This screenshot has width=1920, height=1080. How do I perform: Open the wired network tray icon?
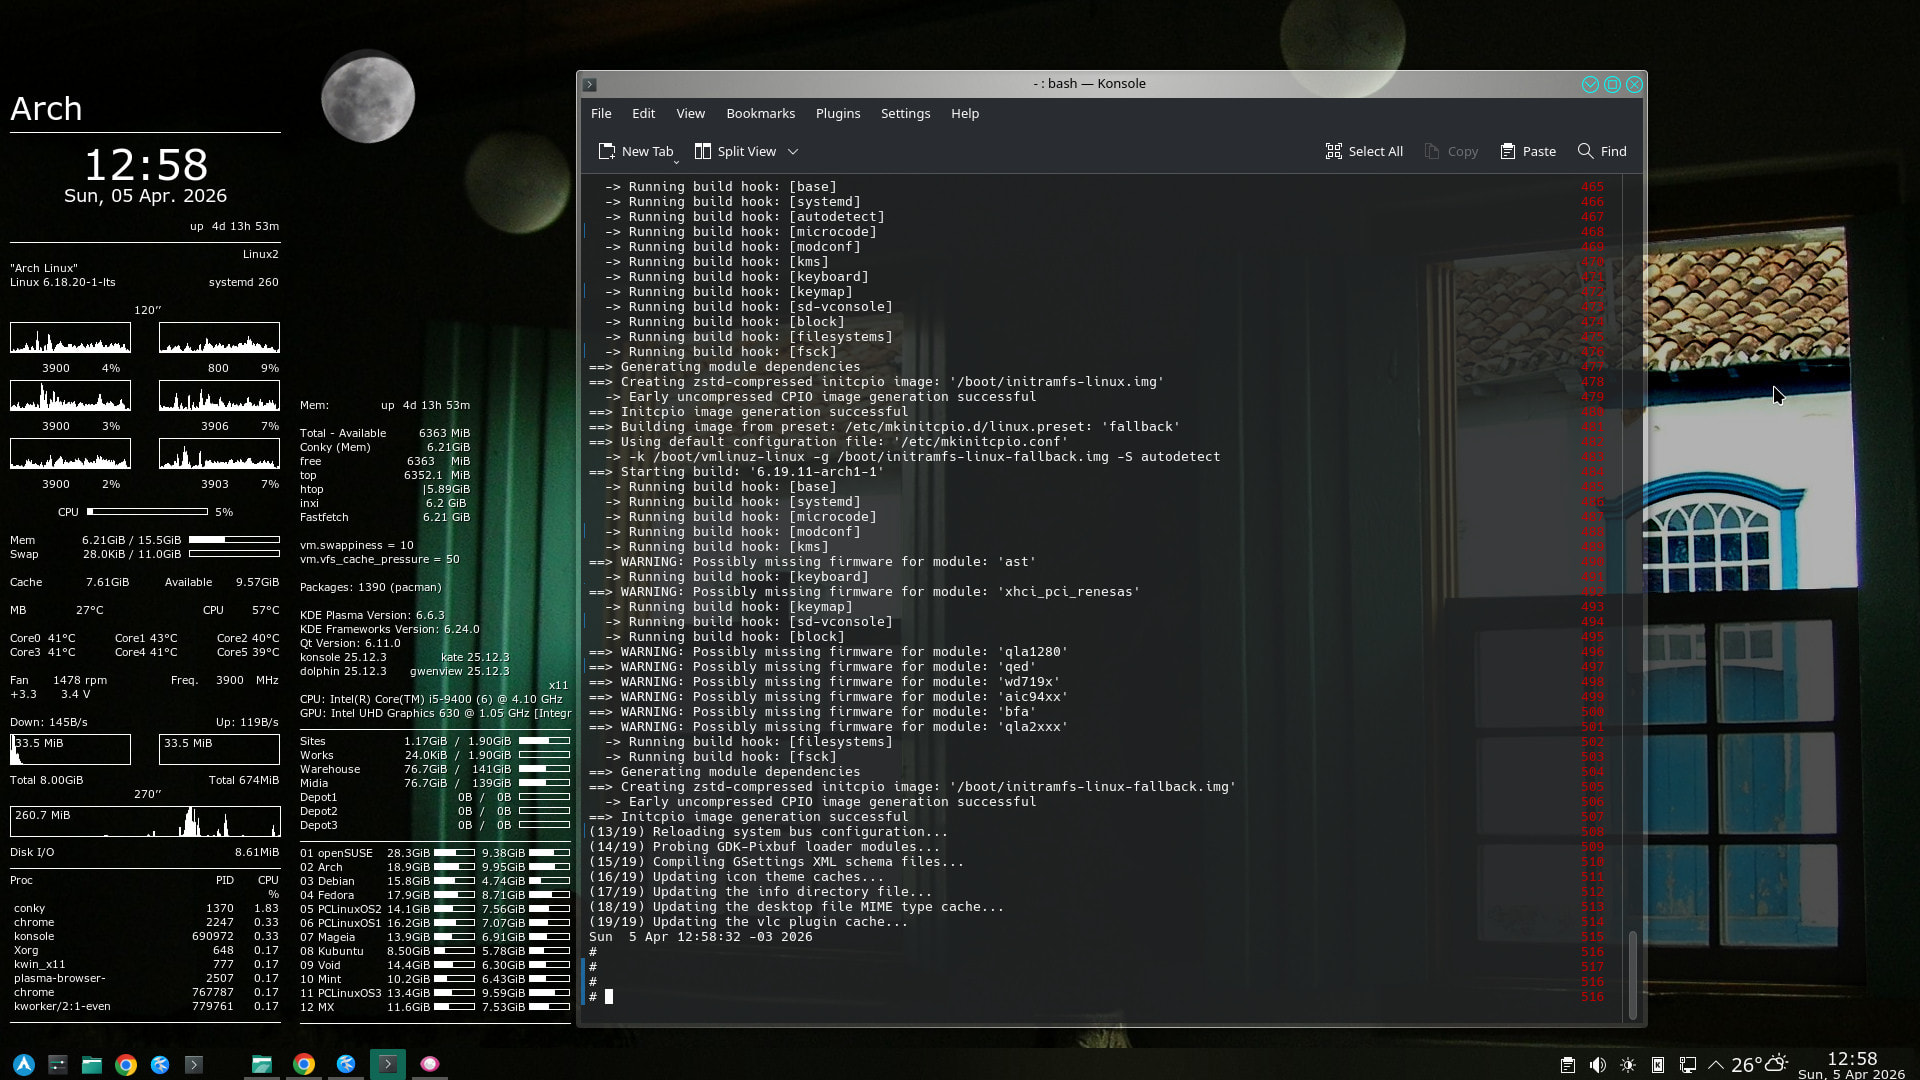(1688, 1065)
